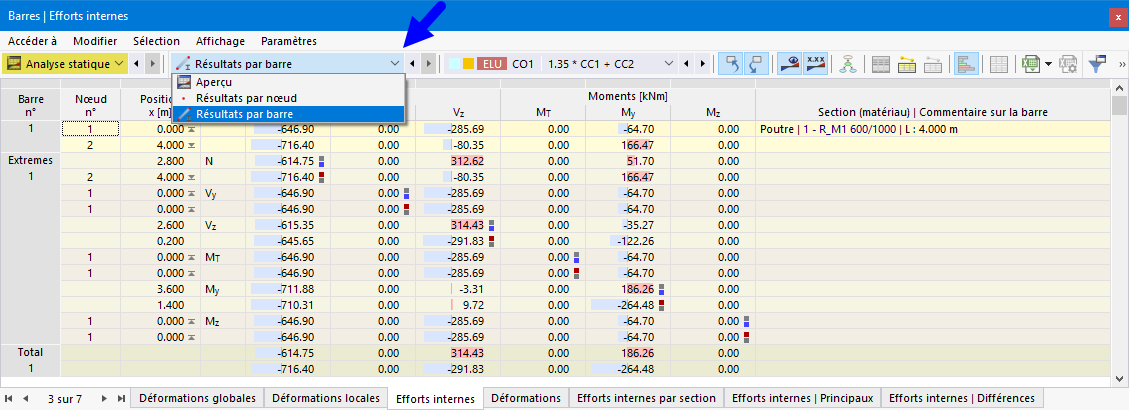Open the Accéder à menu
The image size is (1129, 410).
pyautogui.click(x=32, y=41)
